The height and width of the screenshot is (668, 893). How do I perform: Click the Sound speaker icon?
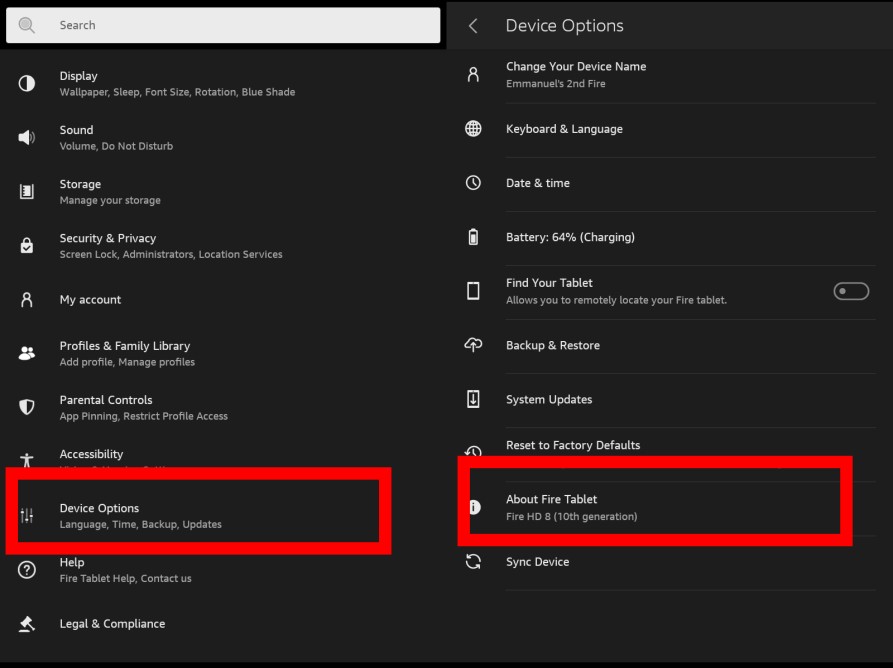point(27,137)
